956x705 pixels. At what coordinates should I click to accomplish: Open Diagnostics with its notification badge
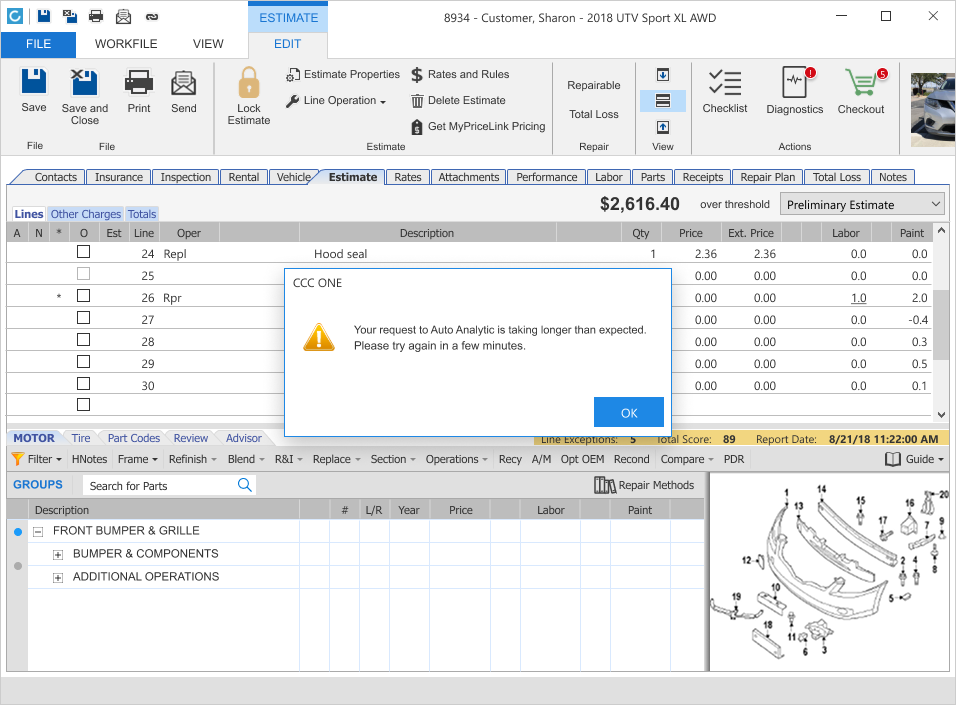(x=793, y=90)
